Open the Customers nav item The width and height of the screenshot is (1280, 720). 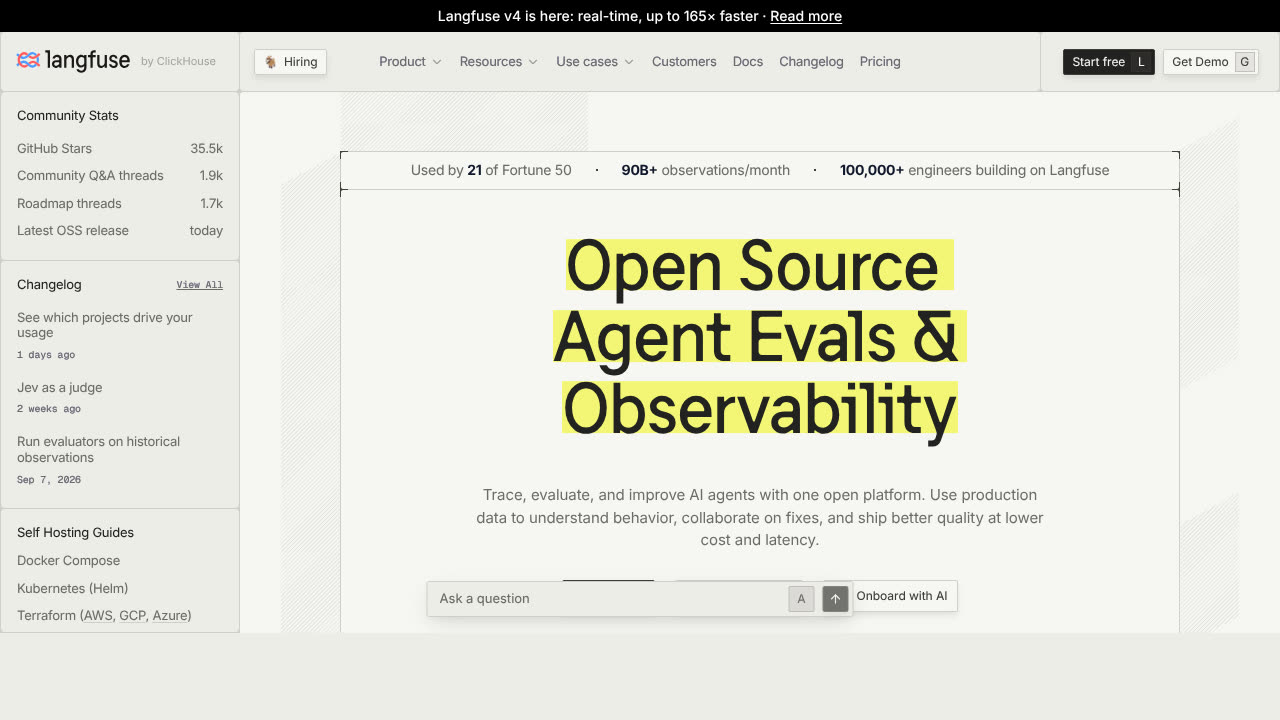point(684,62)
